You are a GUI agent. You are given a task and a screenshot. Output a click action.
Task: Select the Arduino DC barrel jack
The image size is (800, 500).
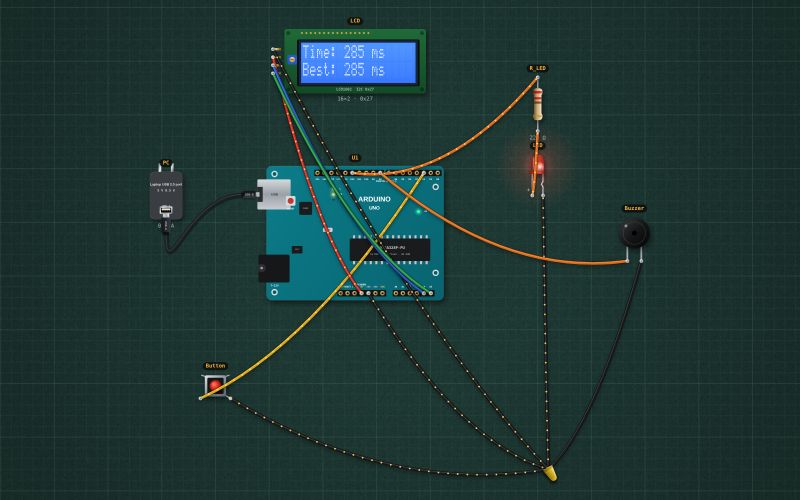point(274,268)
